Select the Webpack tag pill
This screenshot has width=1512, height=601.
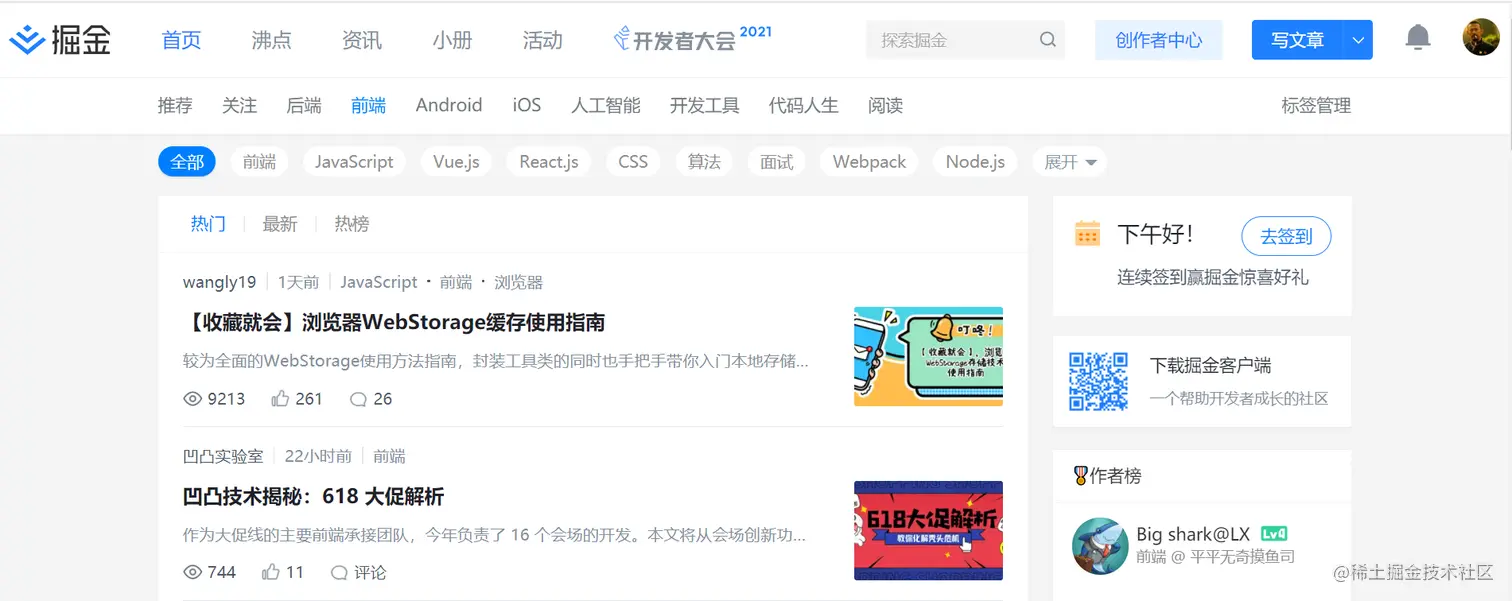869,162
